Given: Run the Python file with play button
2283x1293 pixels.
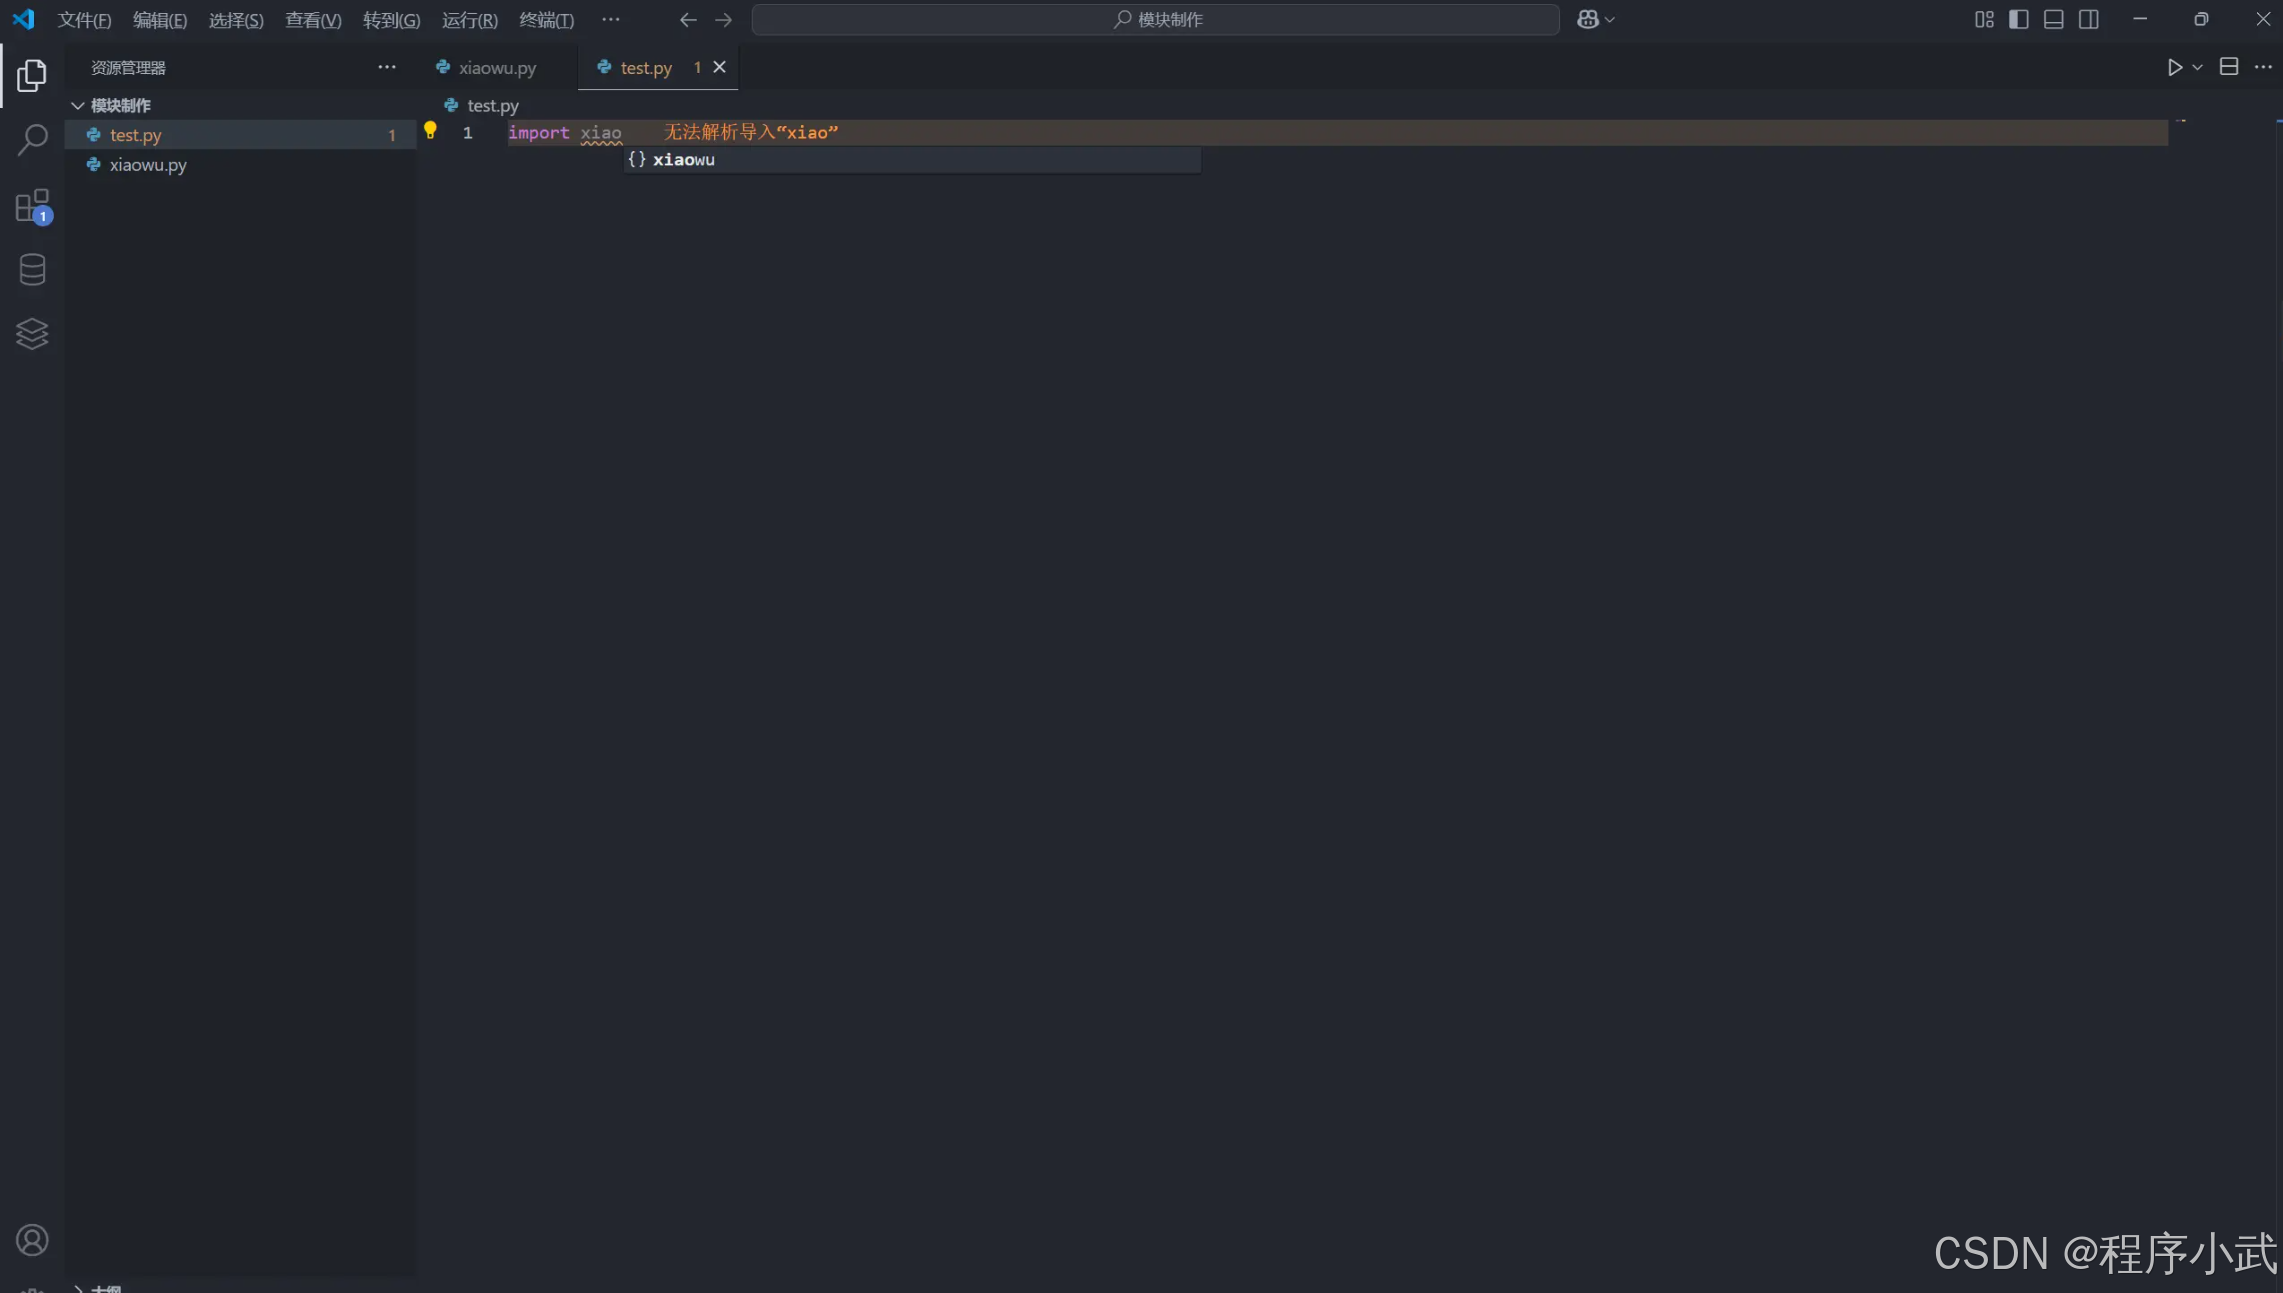Looking at the screenshot, I should pyautogui.click(x=2174, y=67).
